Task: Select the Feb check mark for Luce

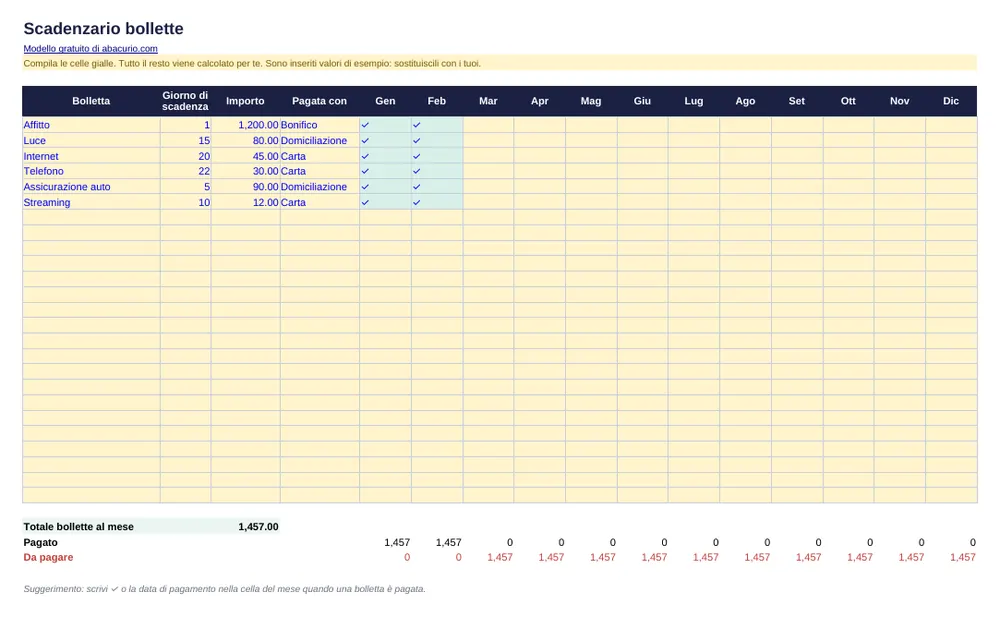Action: pos(416,140)
